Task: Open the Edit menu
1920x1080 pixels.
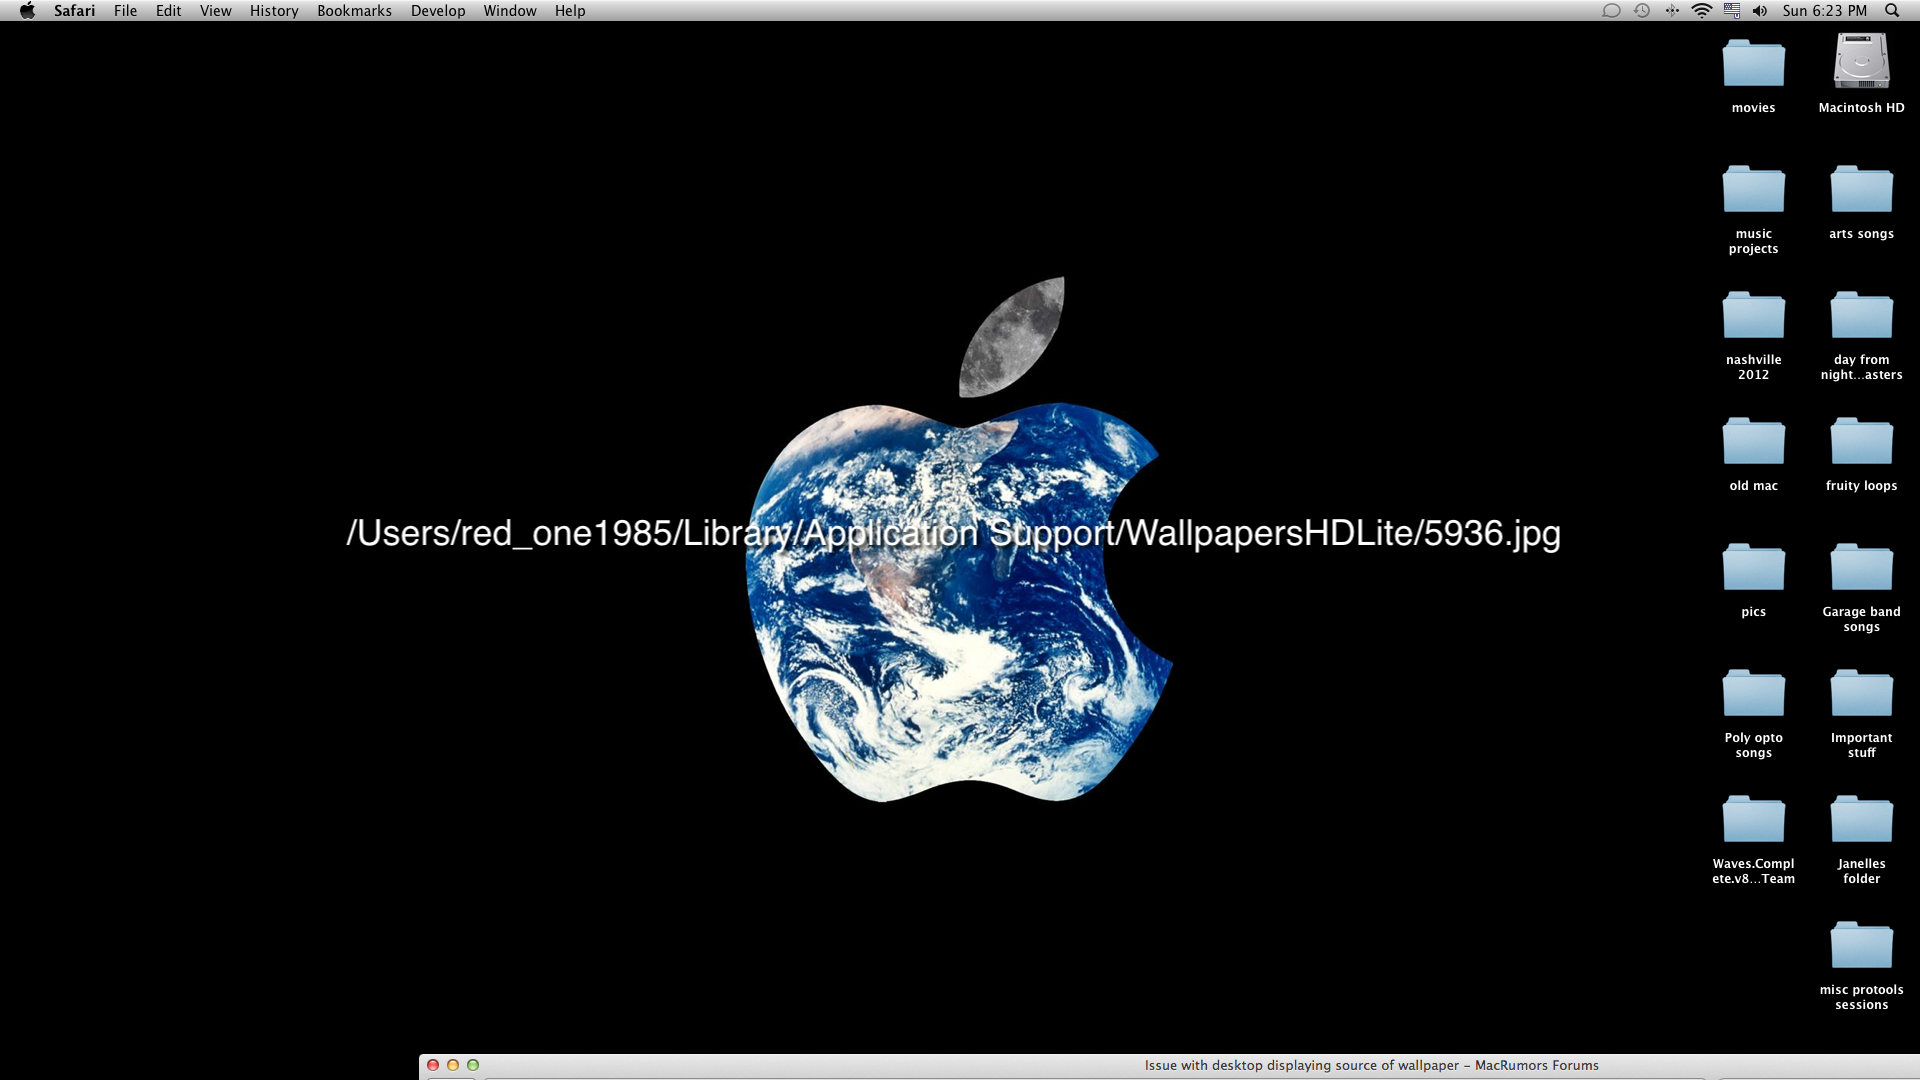Action: point(168,11)
